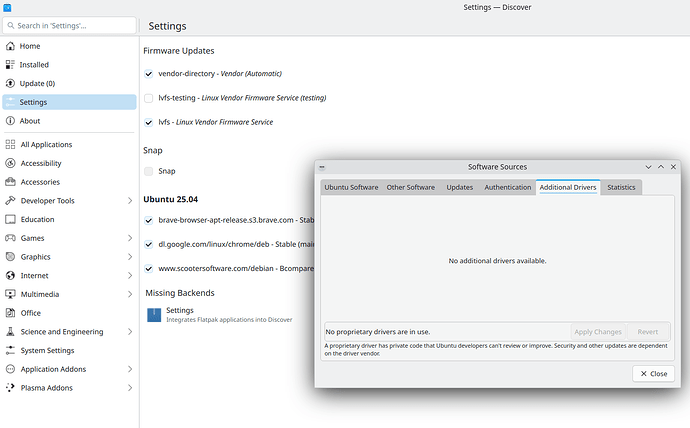690x428 pixels.
Task: Expand the Developer Tools category
Action: [x=130, y=201]
